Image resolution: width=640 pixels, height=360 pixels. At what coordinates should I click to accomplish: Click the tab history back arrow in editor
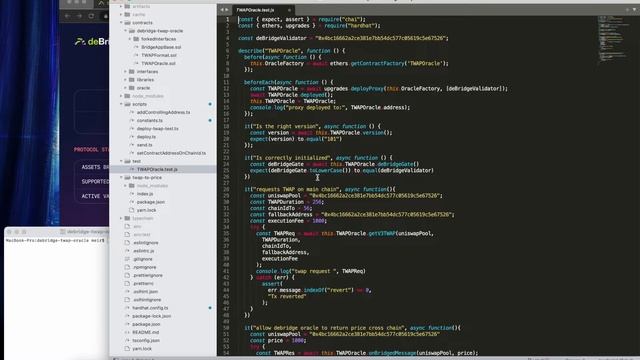click(x=222, y=10)
